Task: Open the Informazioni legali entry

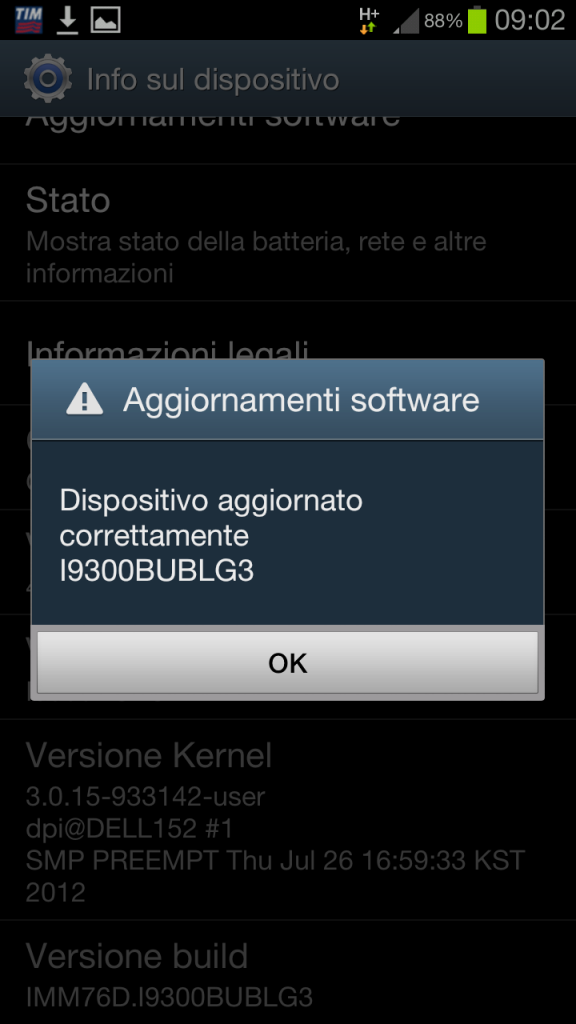Action: 288,353
